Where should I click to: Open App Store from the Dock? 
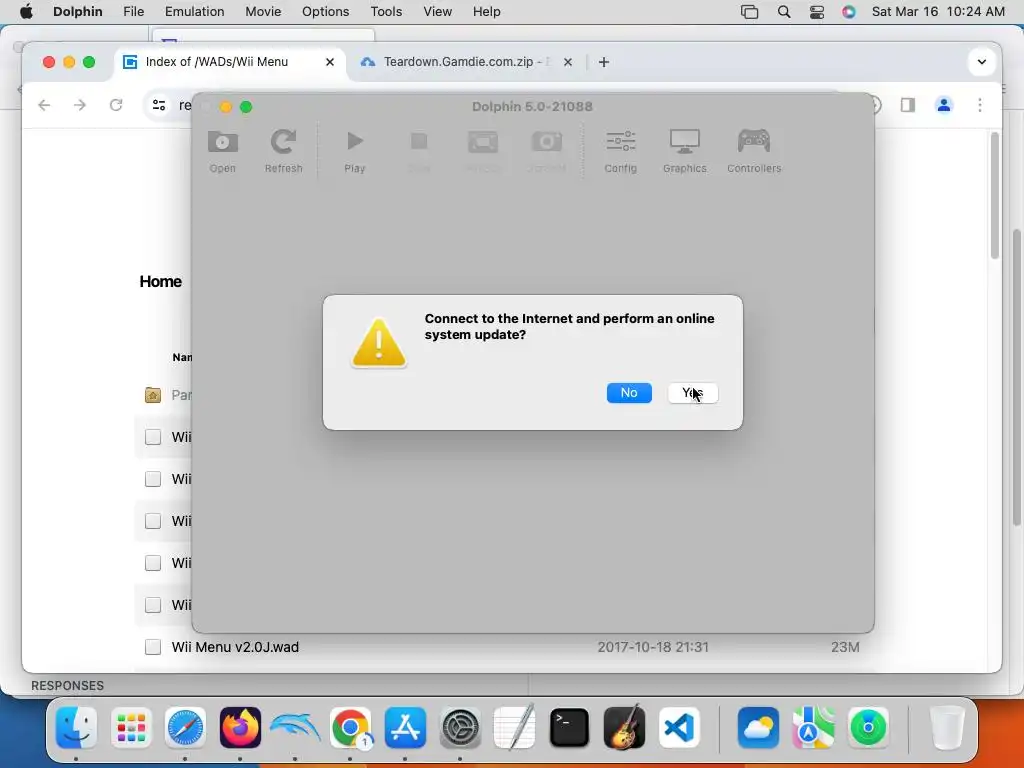pyautogui.click(x=405, y=728)
